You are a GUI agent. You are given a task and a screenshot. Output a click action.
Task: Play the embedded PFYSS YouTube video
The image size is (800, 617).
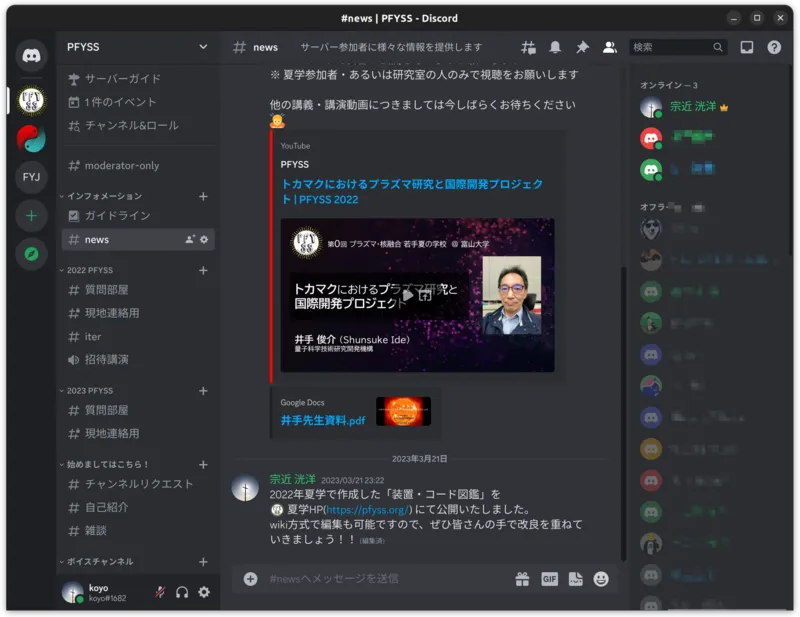click(x=407, y=295)
